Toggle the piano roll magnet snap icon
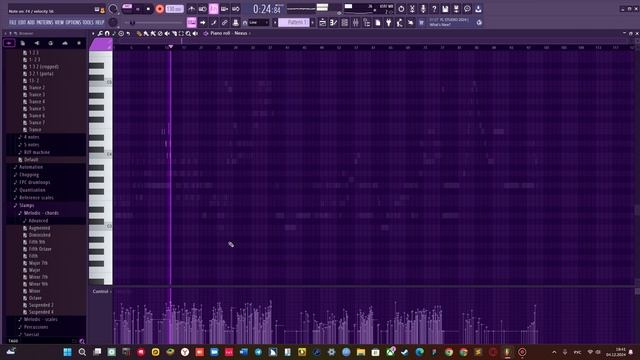This screenshot has height=360, width=640. pyautogui.click(x=107, y=33)
